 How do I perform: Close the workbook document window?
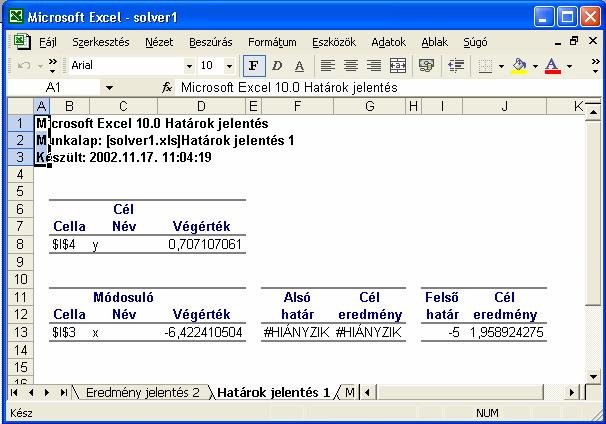pos(593,41)
